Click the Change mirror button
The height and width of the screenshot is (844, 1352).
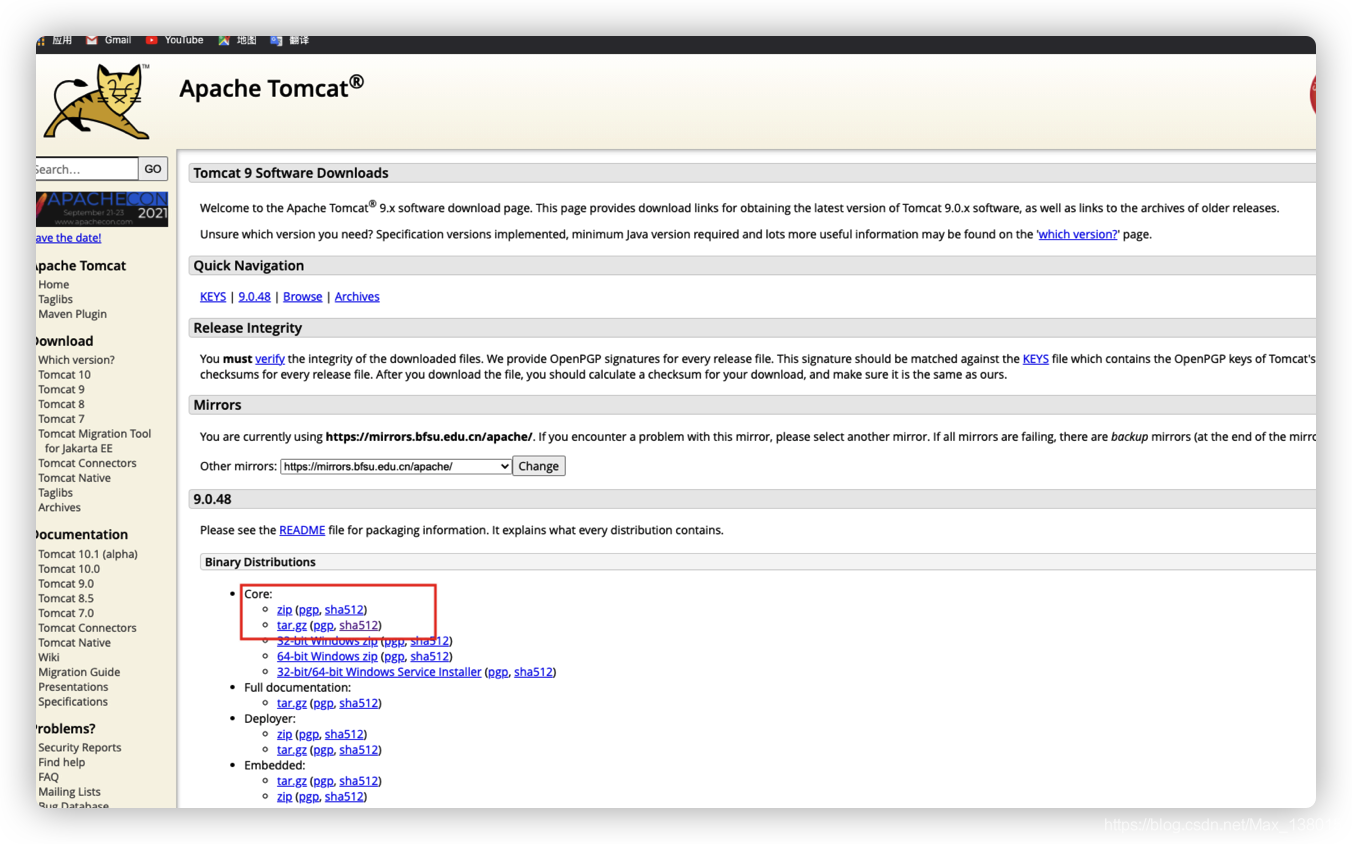tap(539, 466)
